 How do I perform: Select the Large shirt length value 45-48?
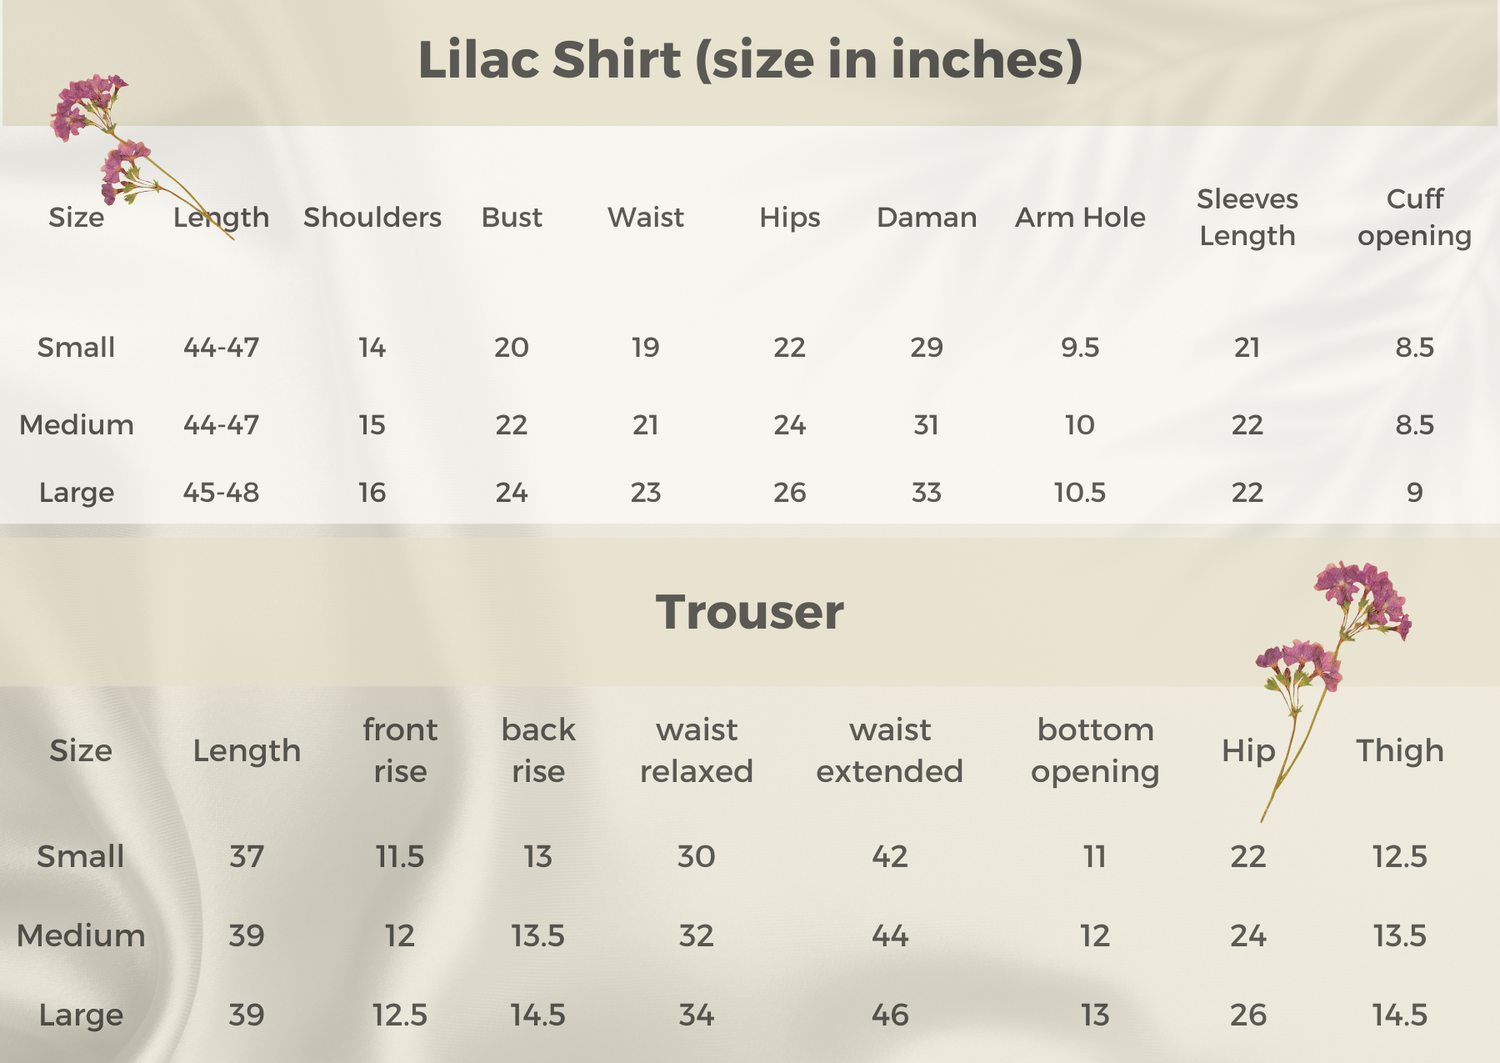click(221, 492)
